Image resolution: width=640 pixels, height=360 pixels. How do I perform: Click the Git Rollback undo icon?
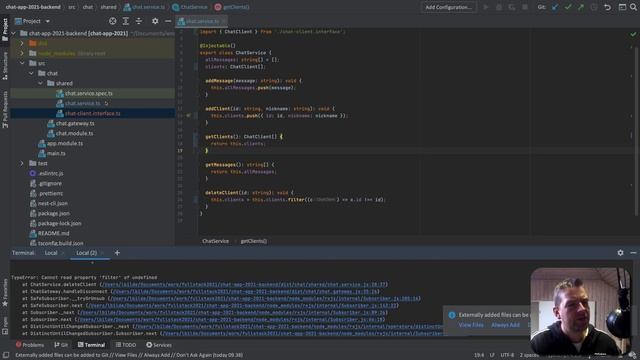click(607, 7)
